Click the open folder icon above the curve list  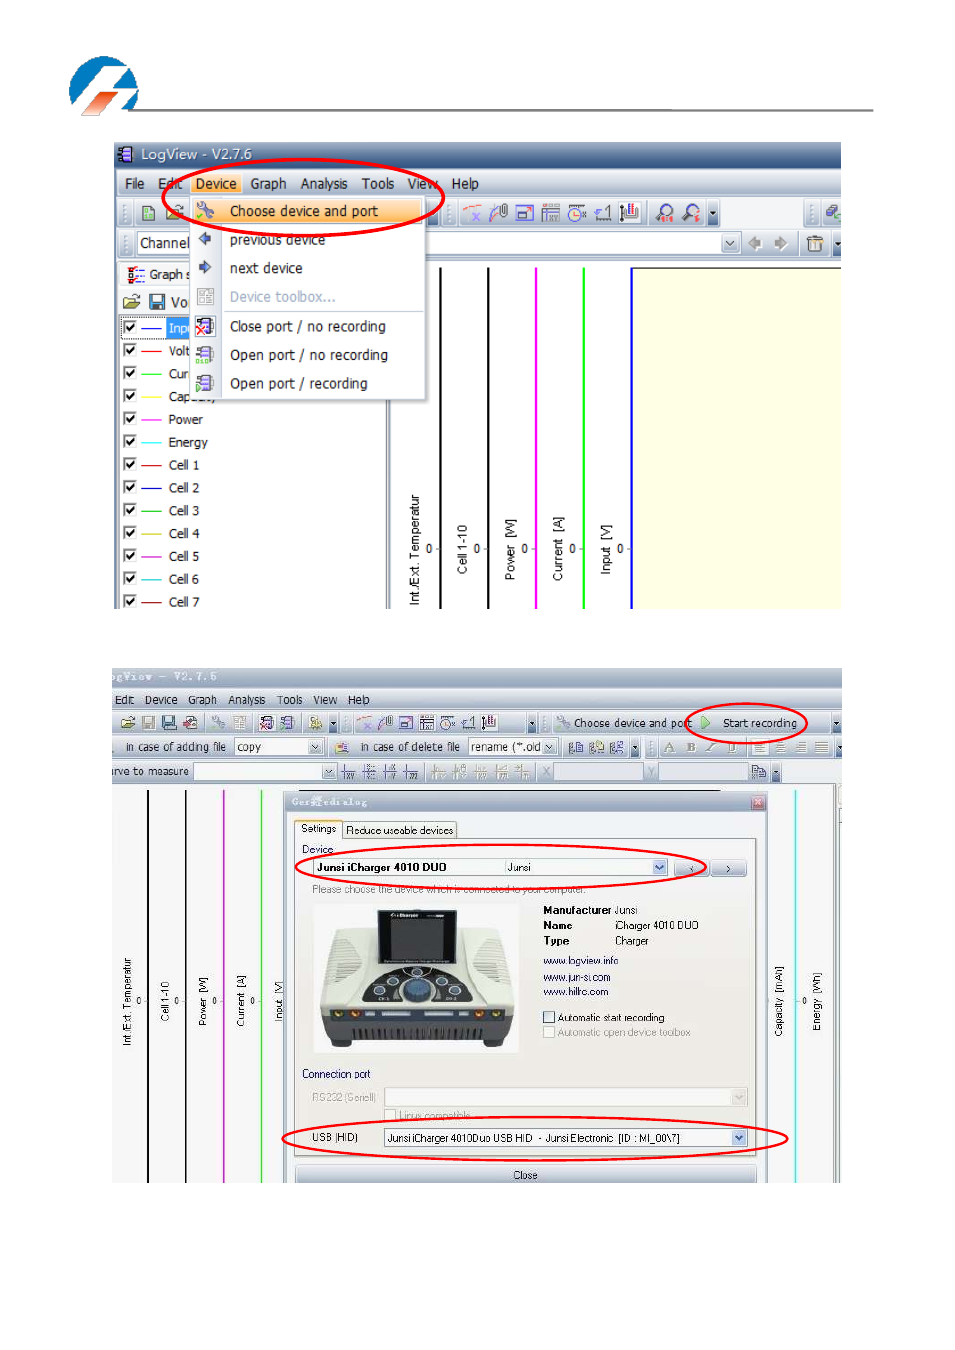coord(132,301)
